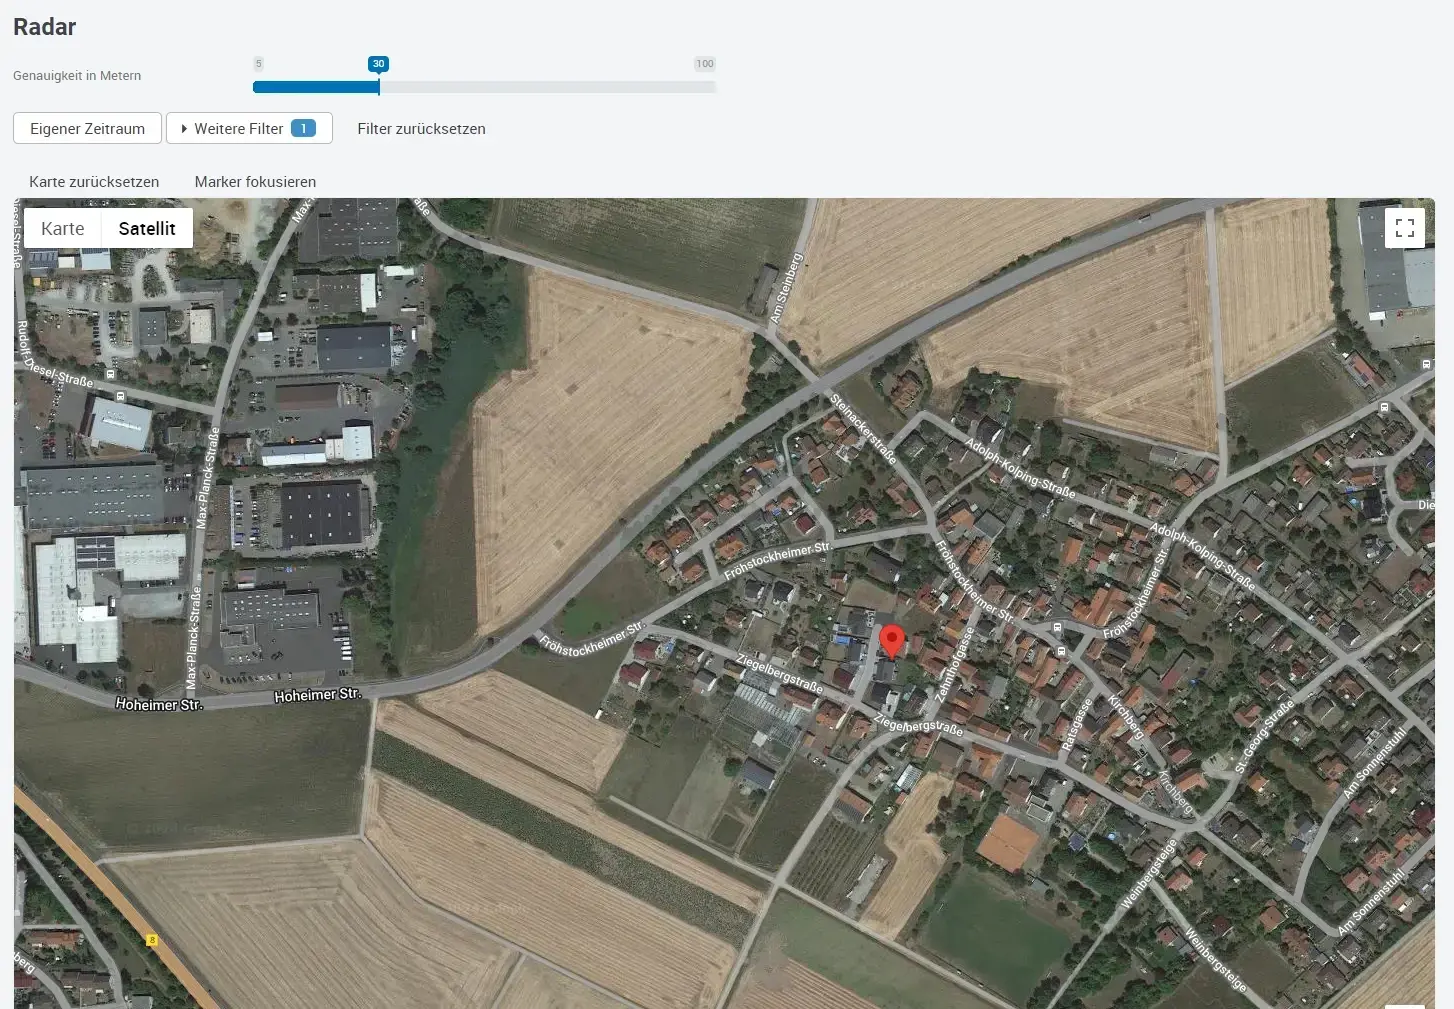Expand the Weitere Filter section
1454x1009 pixels.
(x=238, y=128)
